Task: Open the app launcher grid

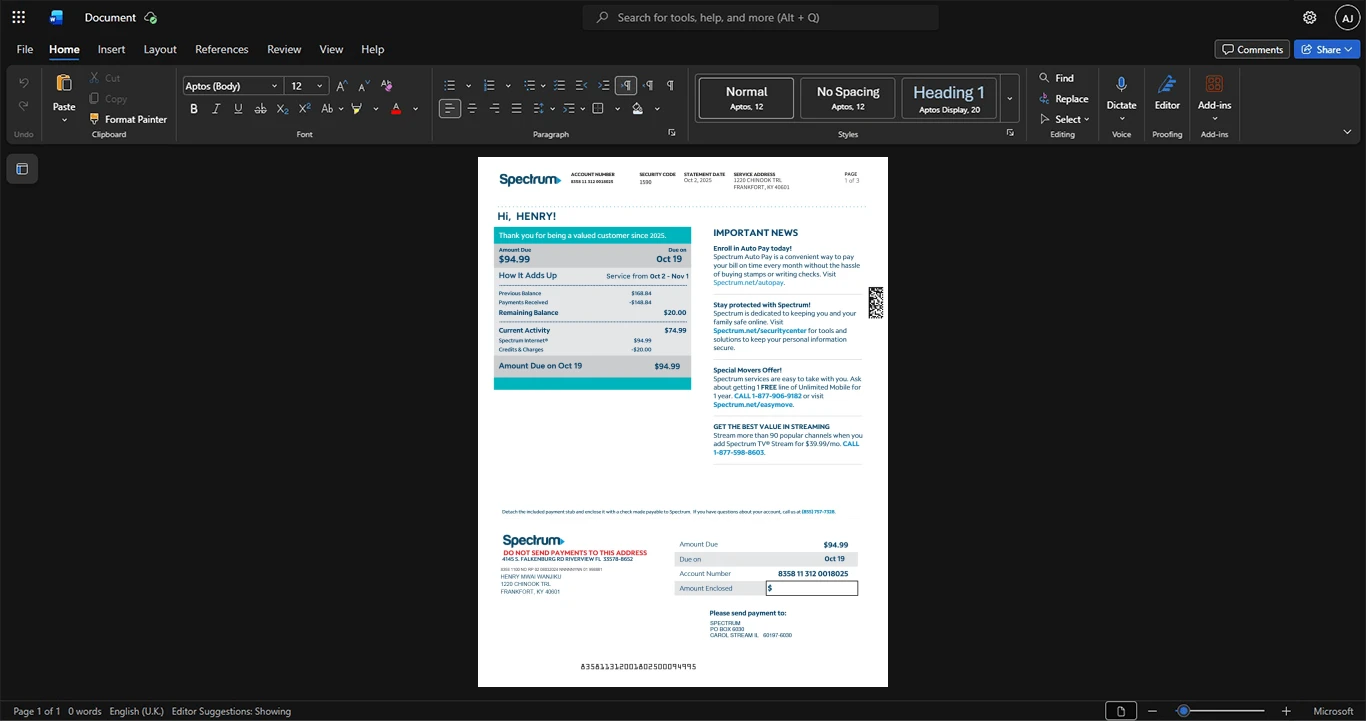Action: pyautogui.click(x=18, y=17)
